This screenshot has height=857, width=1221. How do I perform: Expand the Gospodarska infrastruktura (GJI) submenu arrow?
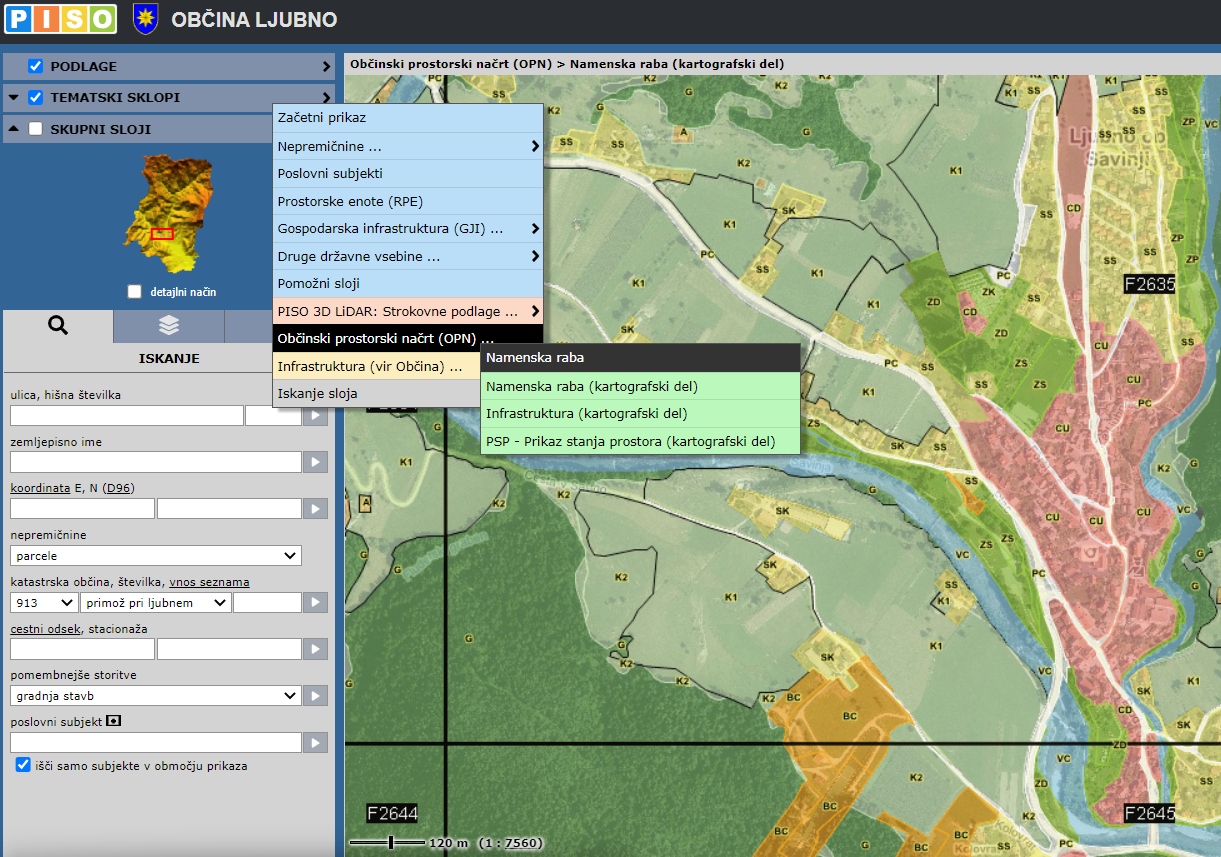(535, 229)
